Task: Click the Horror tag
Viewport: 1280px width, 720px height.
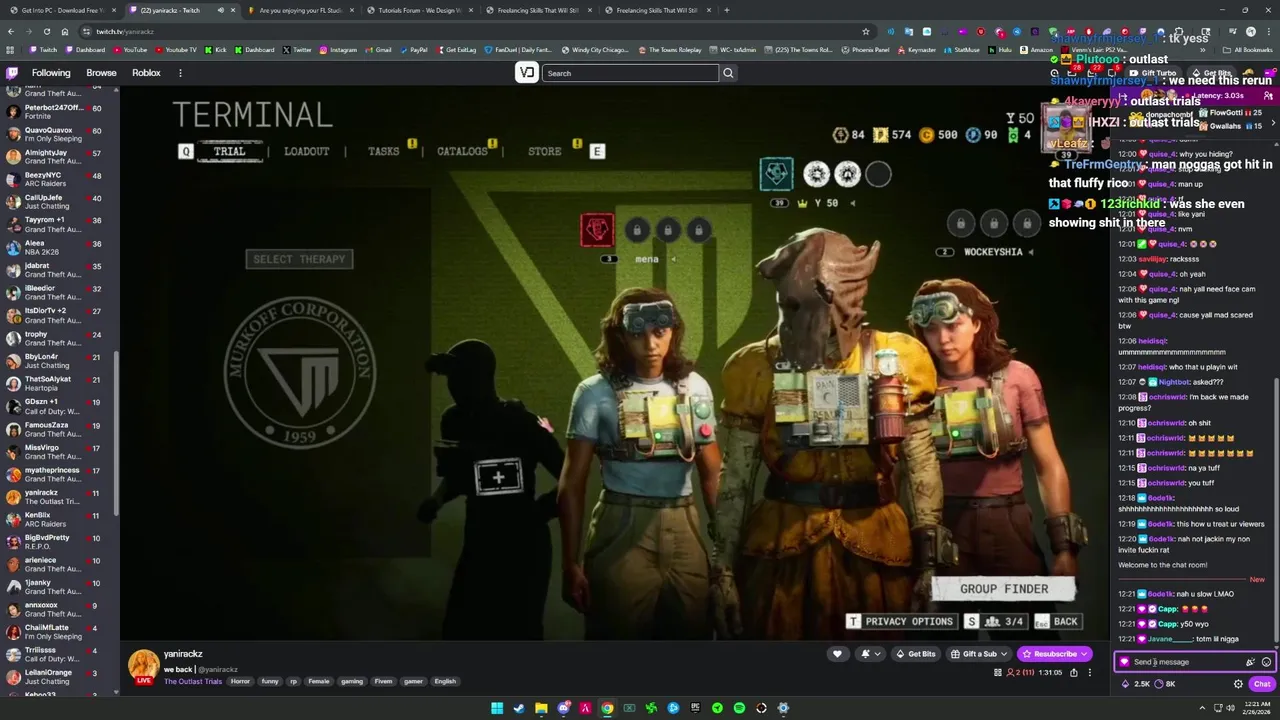Action: tap(240, 681)
